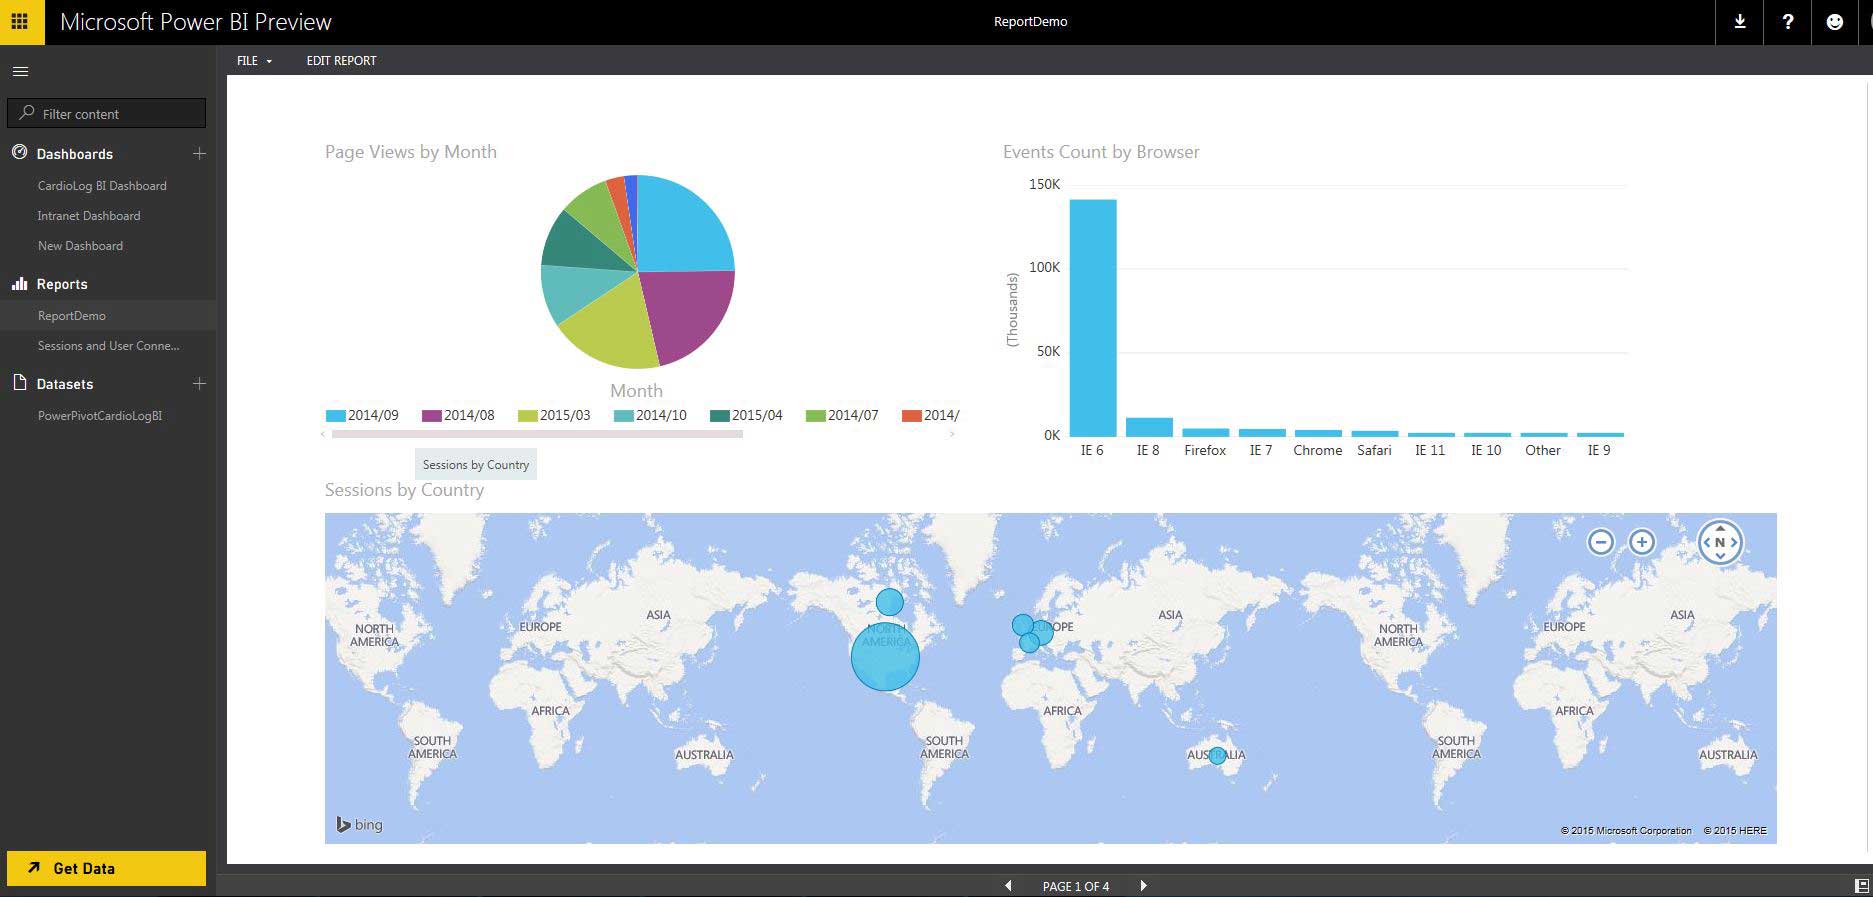Click the Microsoft Power BI Preview title
The image size is (1873, 897).
196,22
